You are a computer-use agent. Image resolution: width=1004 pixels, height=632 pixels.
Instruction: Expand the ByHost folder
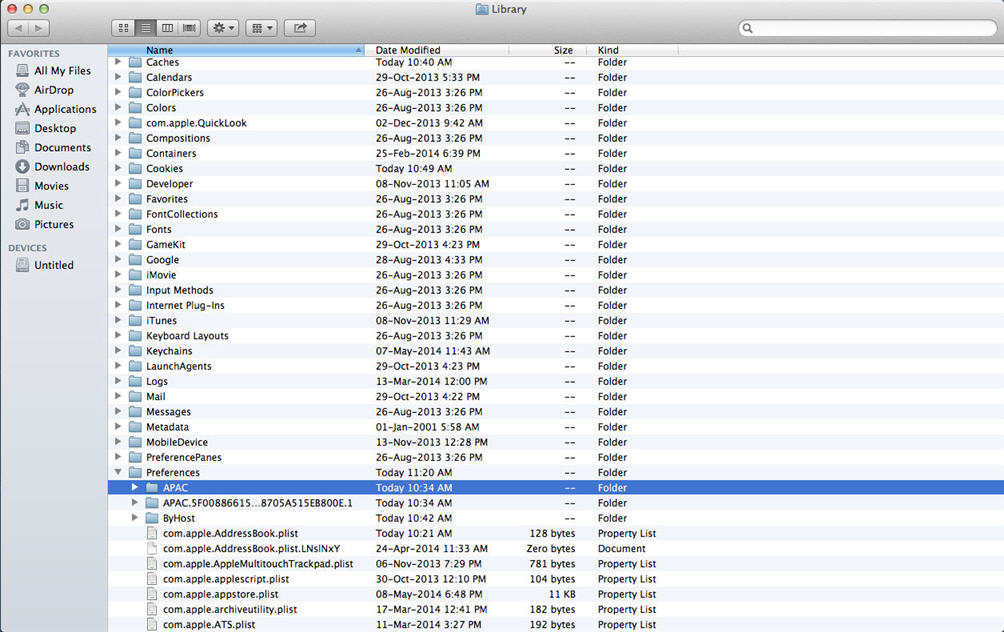point(135,518)
